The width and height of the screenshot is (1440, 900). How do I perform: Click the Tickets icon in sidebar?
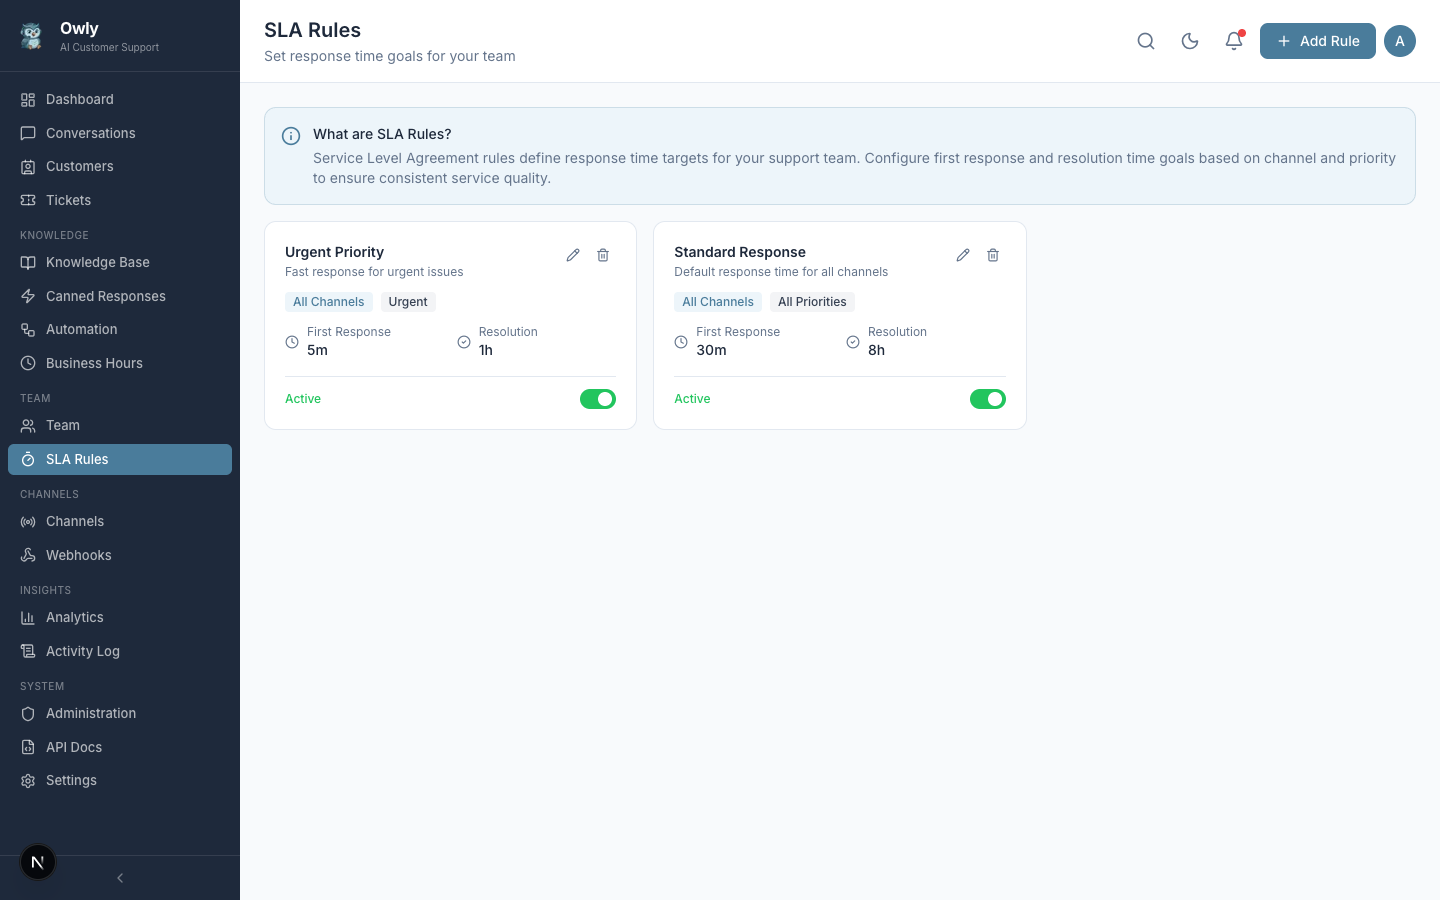coord(28,200)
